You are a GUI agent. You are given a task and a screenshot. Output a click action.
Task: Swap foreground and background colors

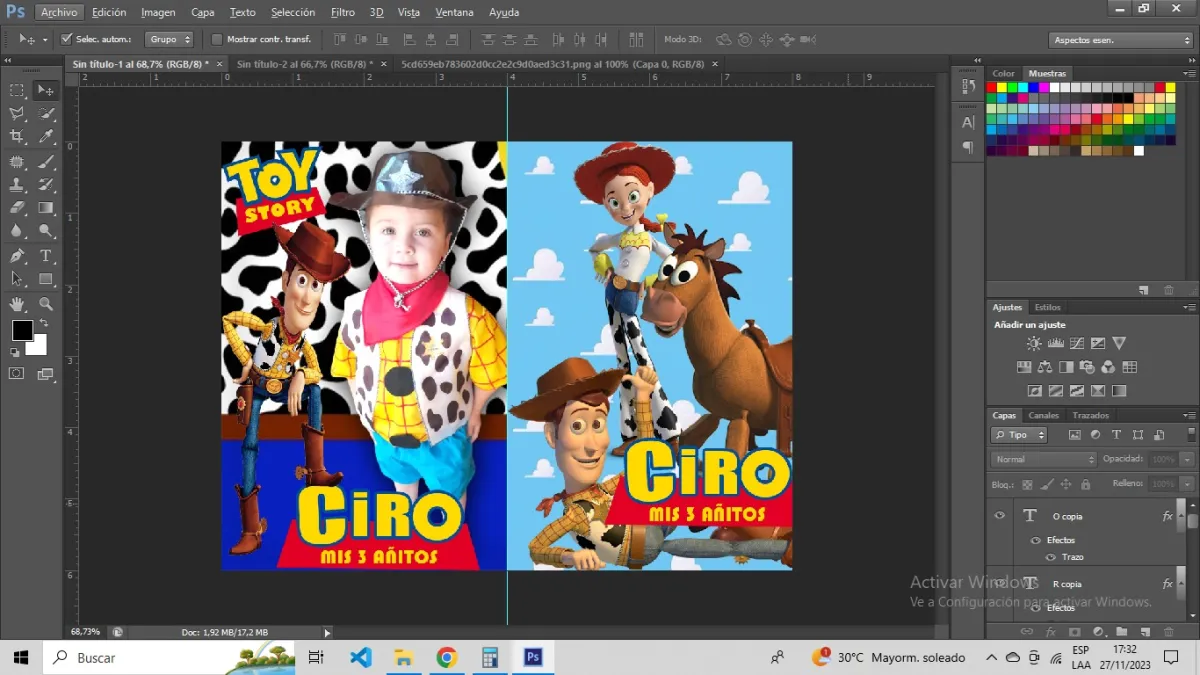pyautogui.click(x=44, y=324)
